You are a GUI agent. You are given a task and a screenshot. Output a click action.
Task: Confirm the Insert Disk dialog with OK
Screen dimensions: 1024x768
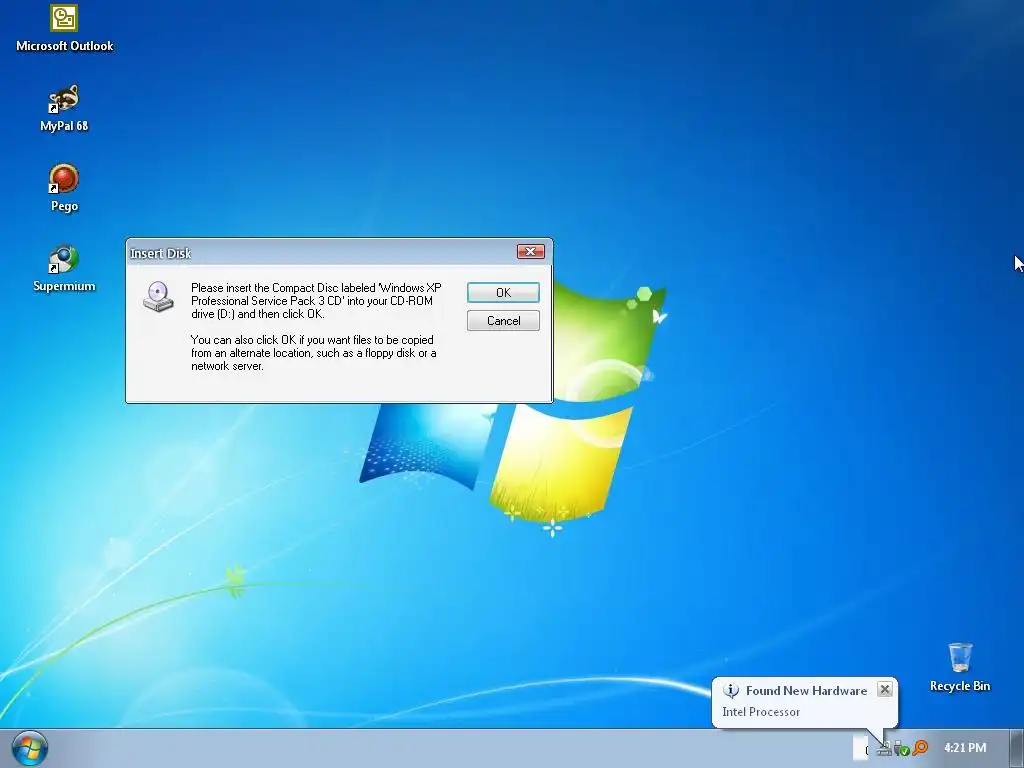click(503, 293)
